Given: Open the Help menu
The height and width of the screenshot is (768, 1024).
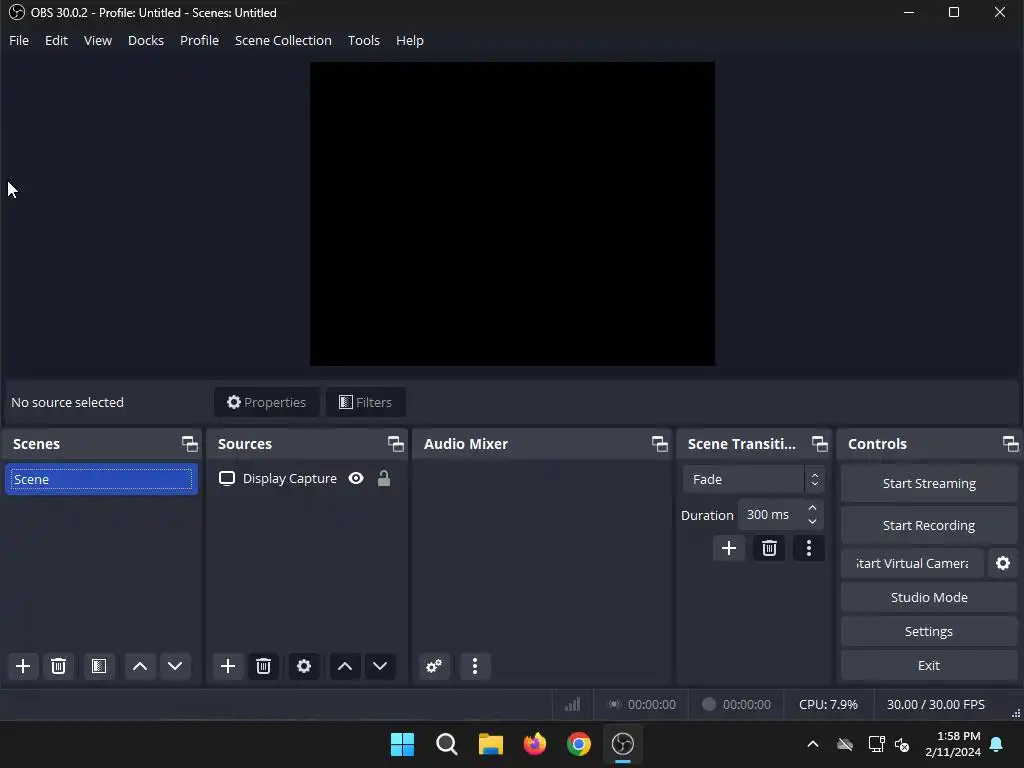Looking at the screenshot, I should 409,40.
